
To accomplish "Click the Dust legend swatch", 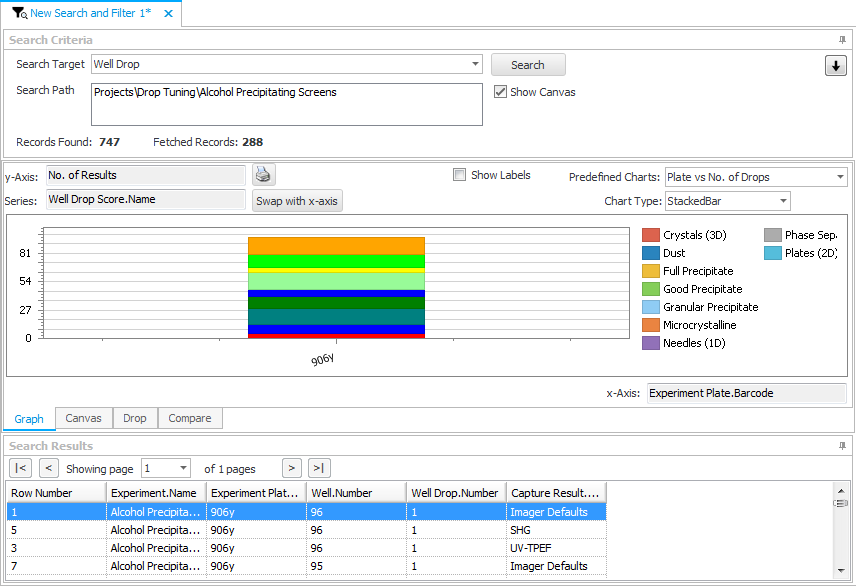I will click(651, 253).
